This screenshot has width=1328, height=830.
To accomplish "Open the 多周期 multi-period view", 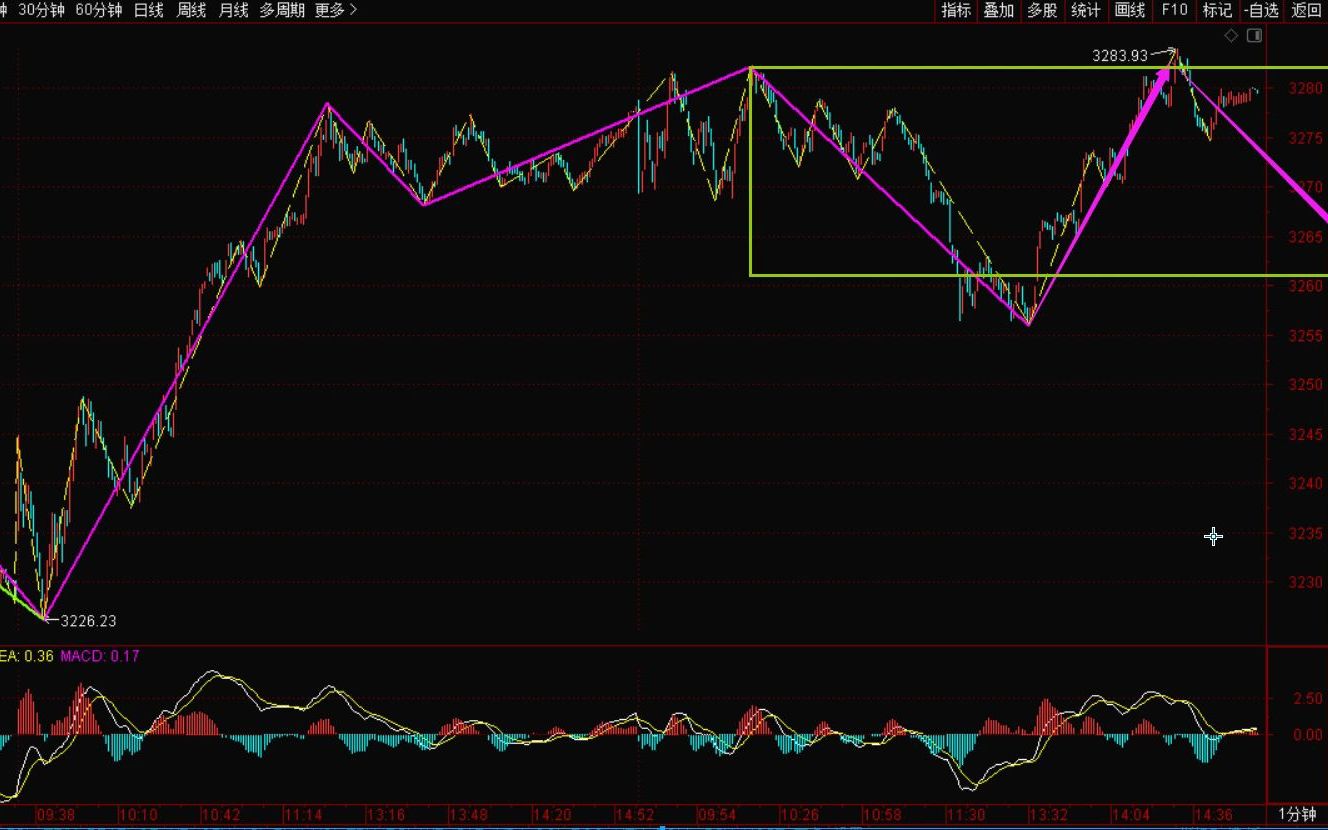I will pyautogui.click(x=282, y=10).
